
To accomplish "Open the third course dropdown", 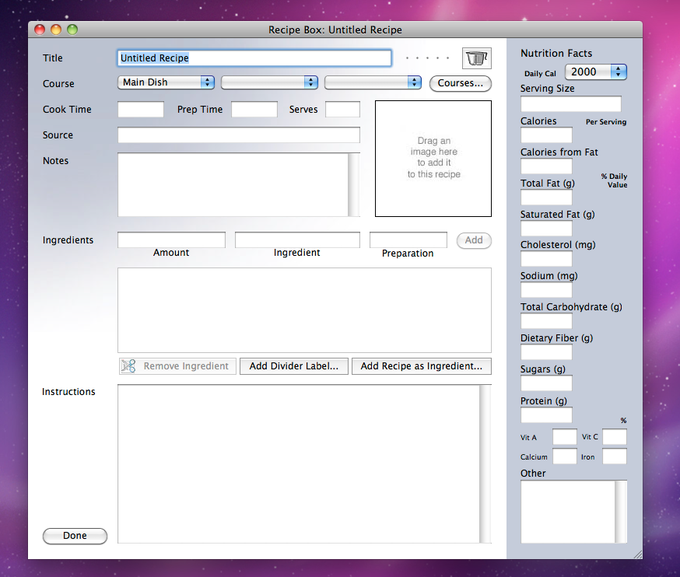I will 373,82.
